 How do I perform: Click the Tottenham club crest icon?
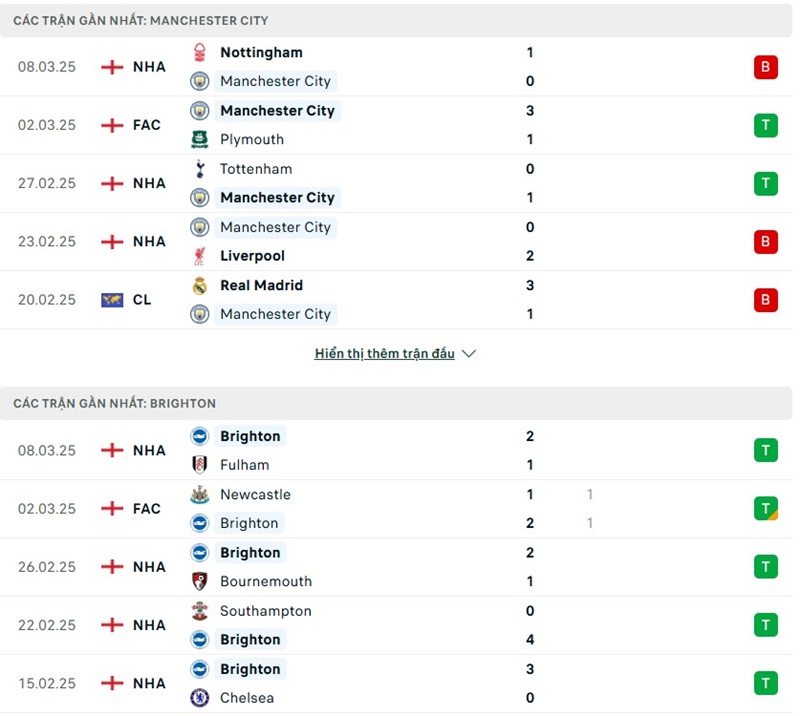(x=200, y=169)
